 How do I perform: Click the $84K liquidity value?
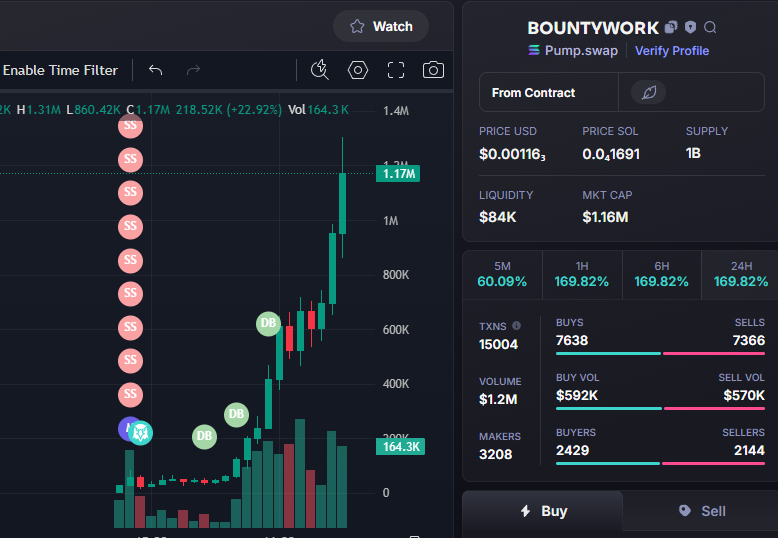(x=498, y=217)
